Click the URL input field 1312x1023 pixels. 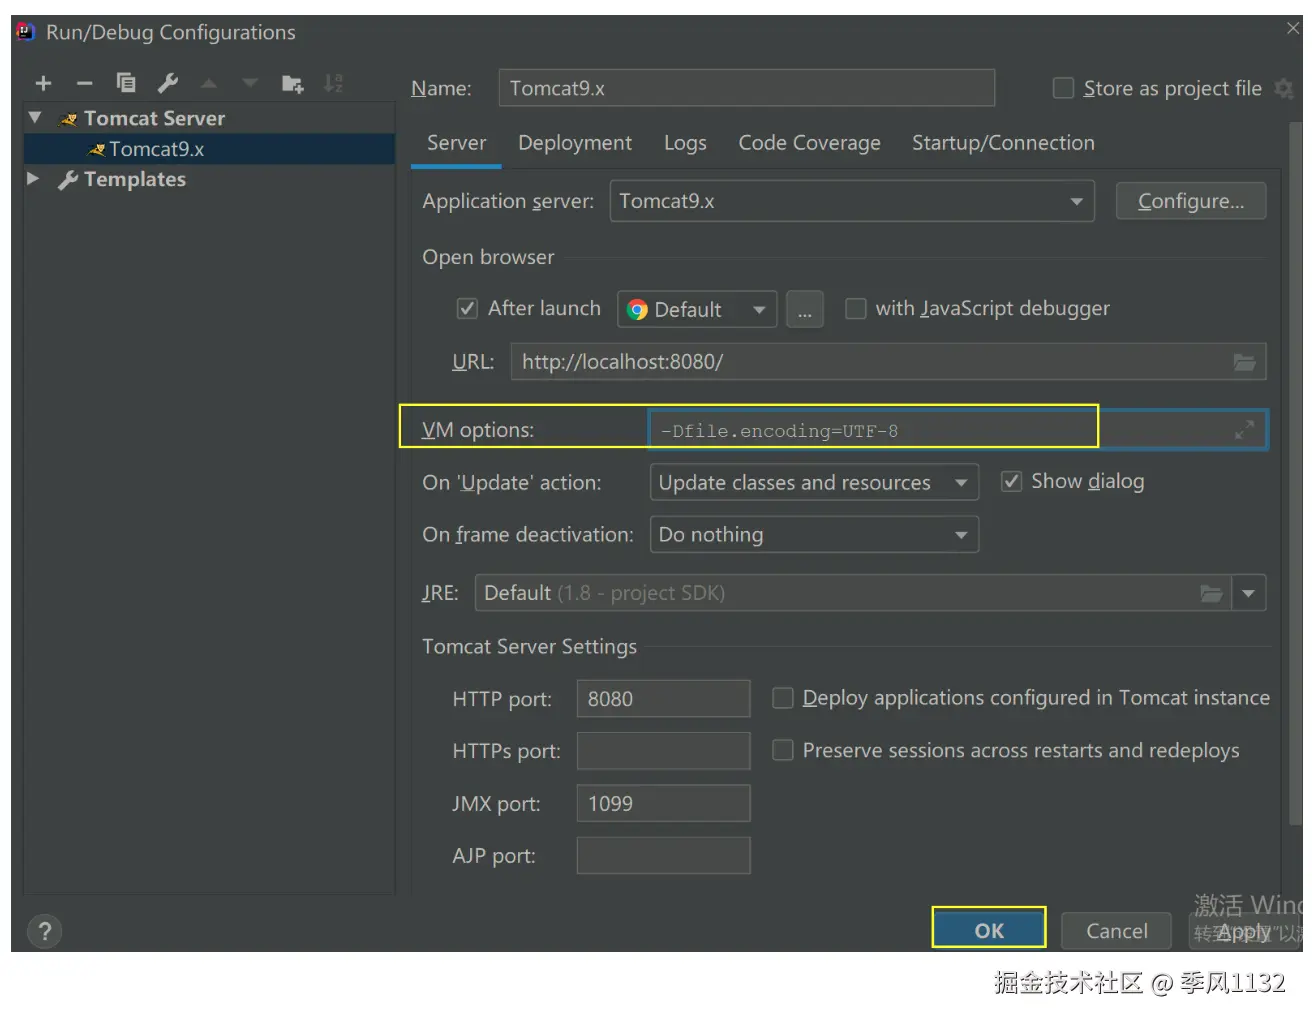[x=888, y=362]
